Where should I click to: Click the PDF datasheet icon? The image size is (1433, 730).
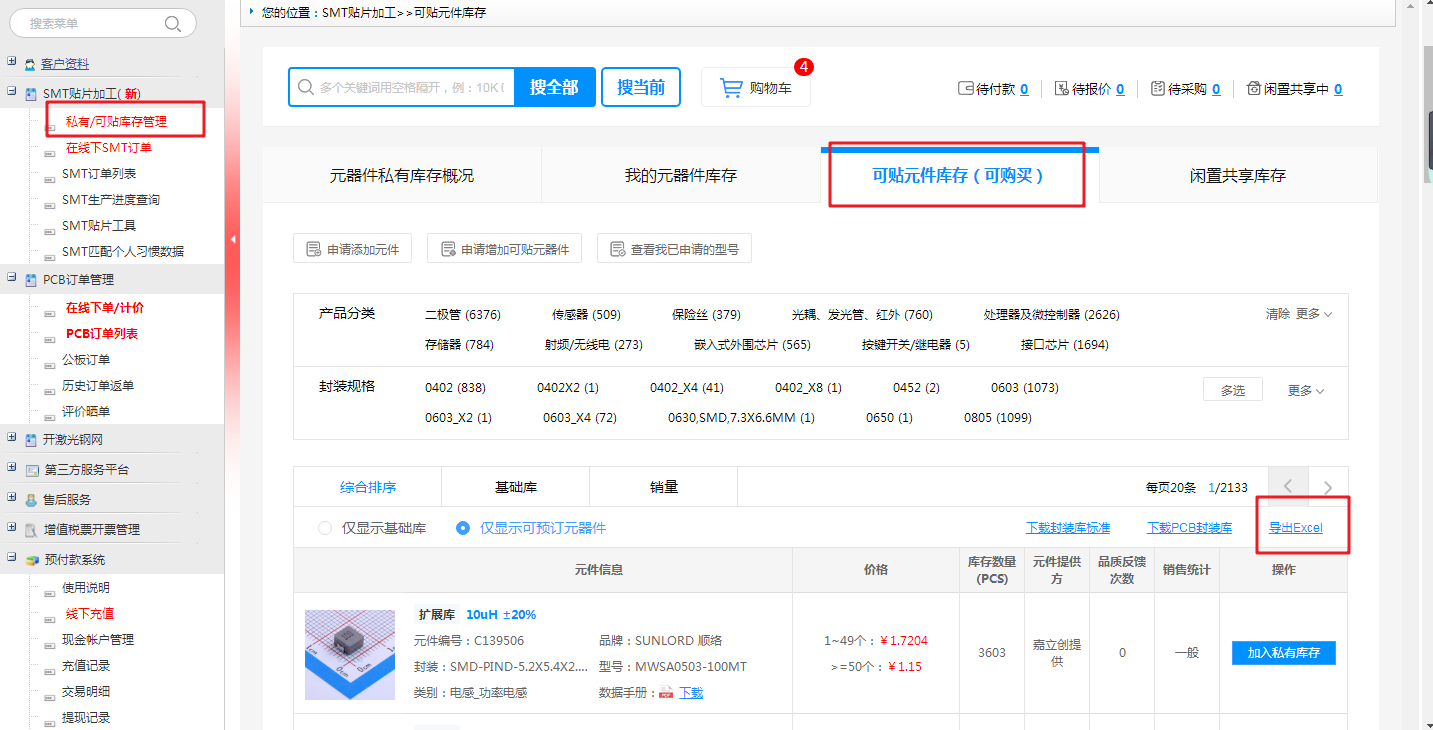click(x=666, y=693)
